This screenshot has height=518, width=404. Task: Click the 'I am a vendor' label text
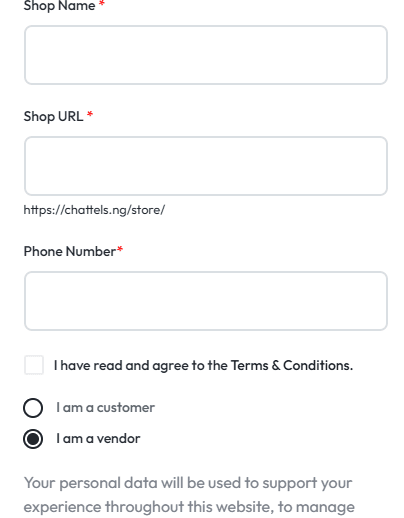pyautogui.click(x=98, y=439)
